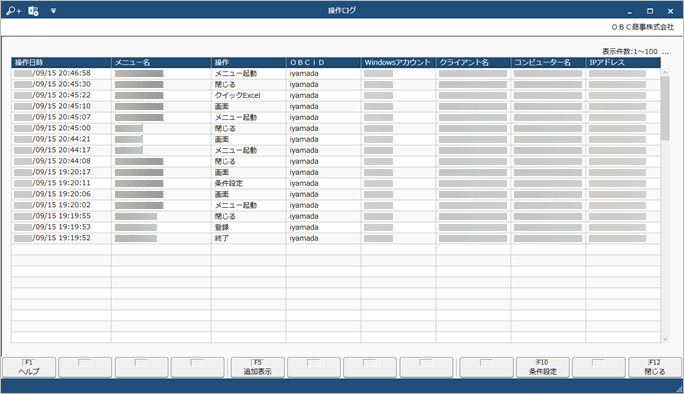The height and width of the screenshot is (394, 684).
Task: Click the F10 条件設定 button
Action: (543, 367)
